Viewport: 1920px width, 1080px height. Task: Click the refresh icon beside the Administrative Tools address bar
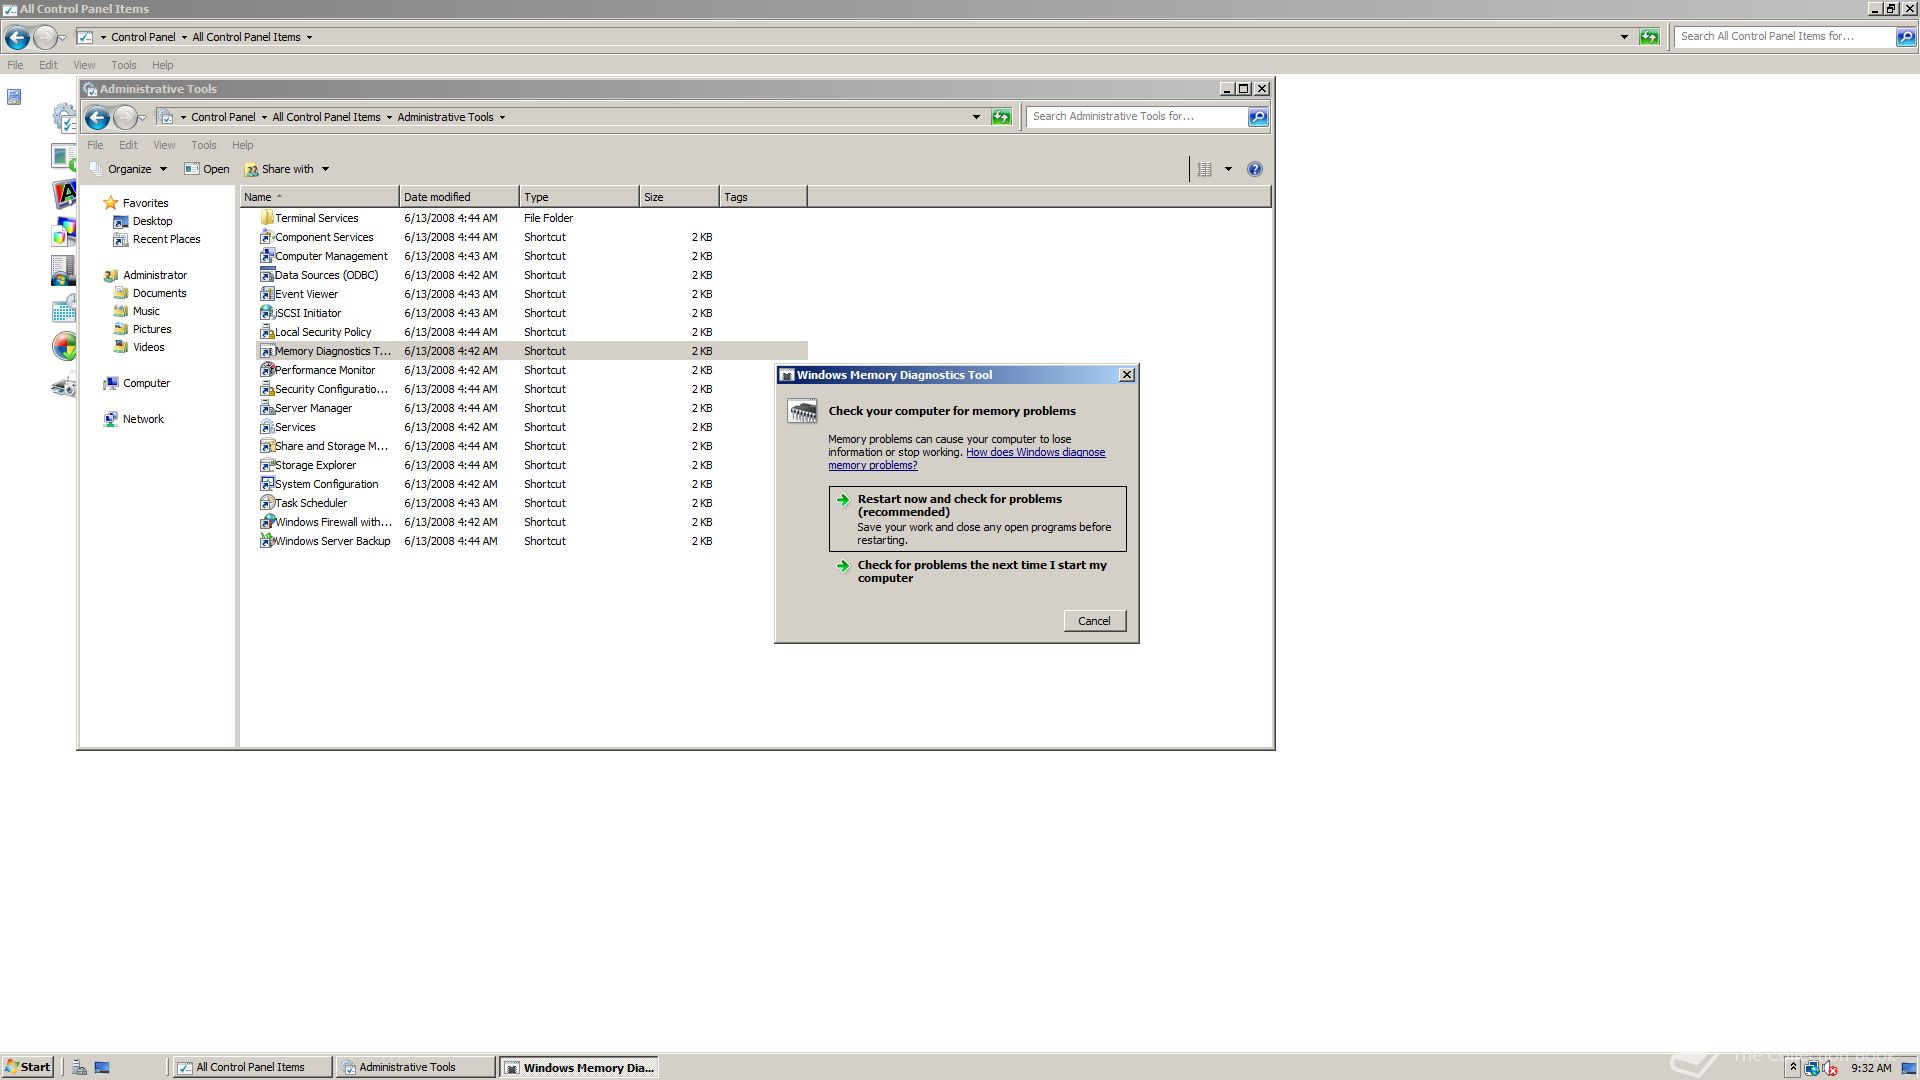(1001, 117)
